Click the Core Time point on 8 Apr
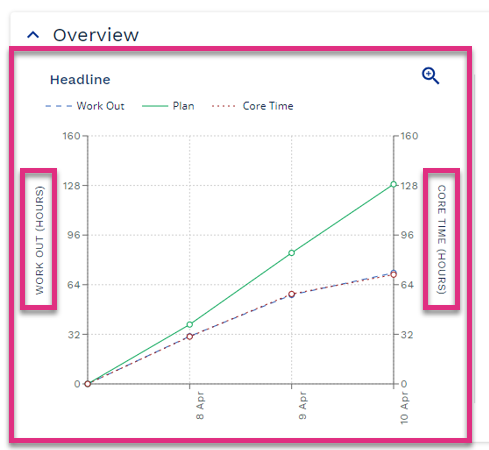Image resolution: width=489 pixels, height=450 pixels. coord(190,337)
